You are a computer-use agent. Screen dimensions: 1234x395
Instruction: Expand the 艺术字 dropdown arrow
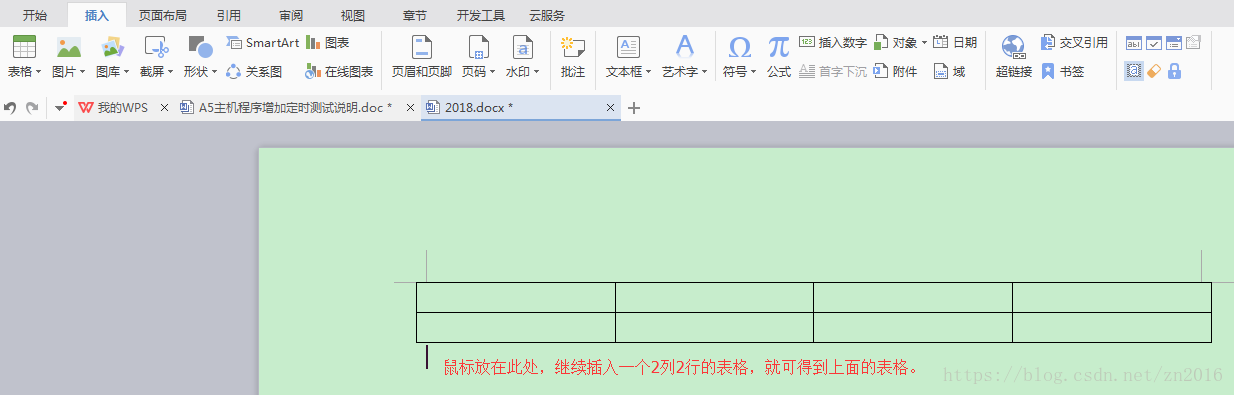pyautogui.click(x=704, y=72)
